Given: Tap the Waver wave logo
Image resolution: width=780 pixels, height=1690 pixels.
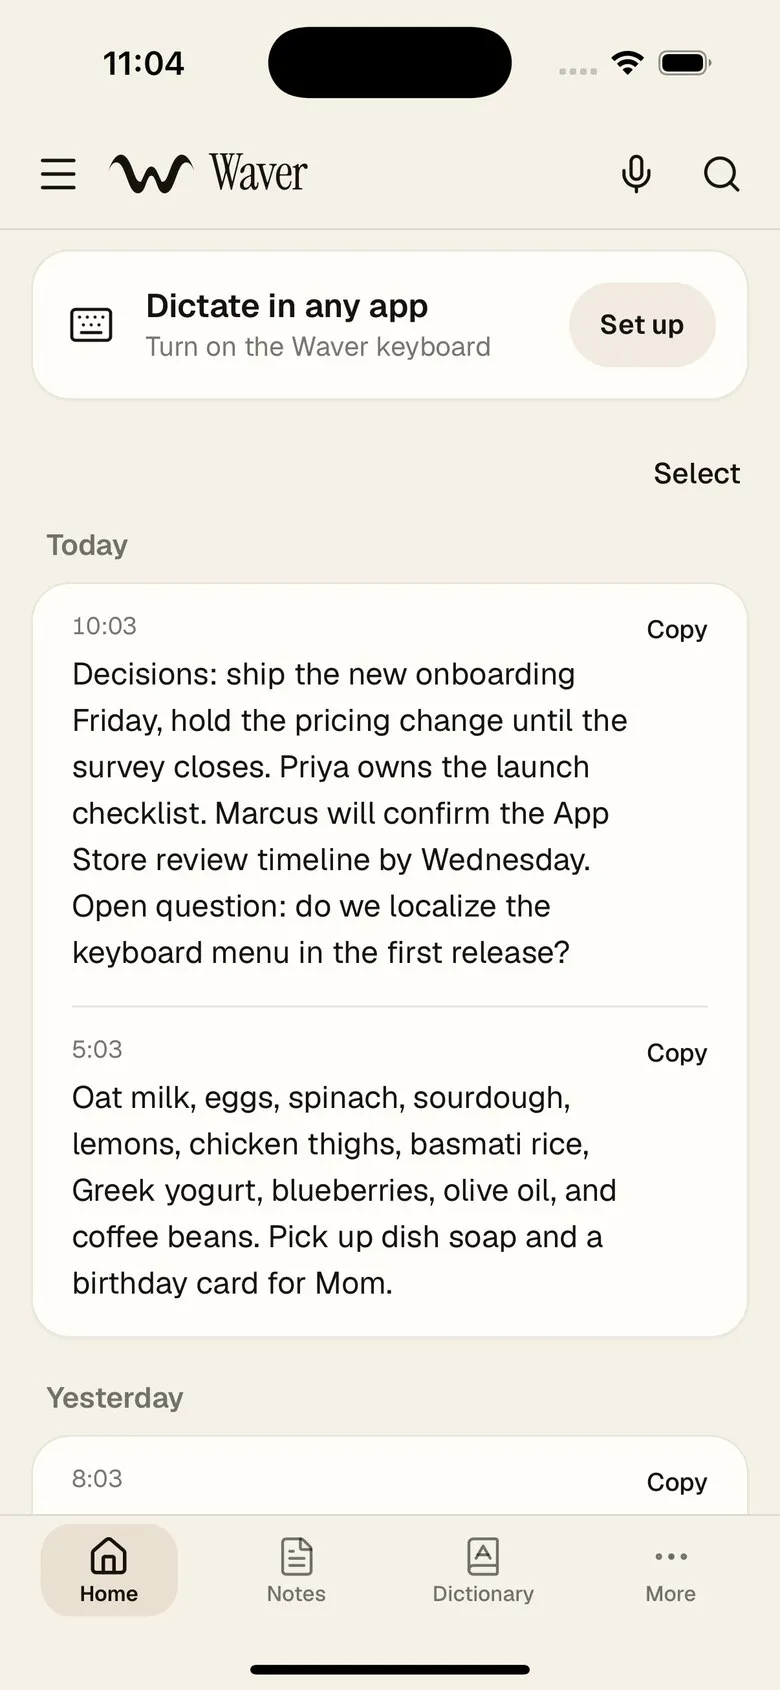Looking at the screenshot, I should point(151,174).
